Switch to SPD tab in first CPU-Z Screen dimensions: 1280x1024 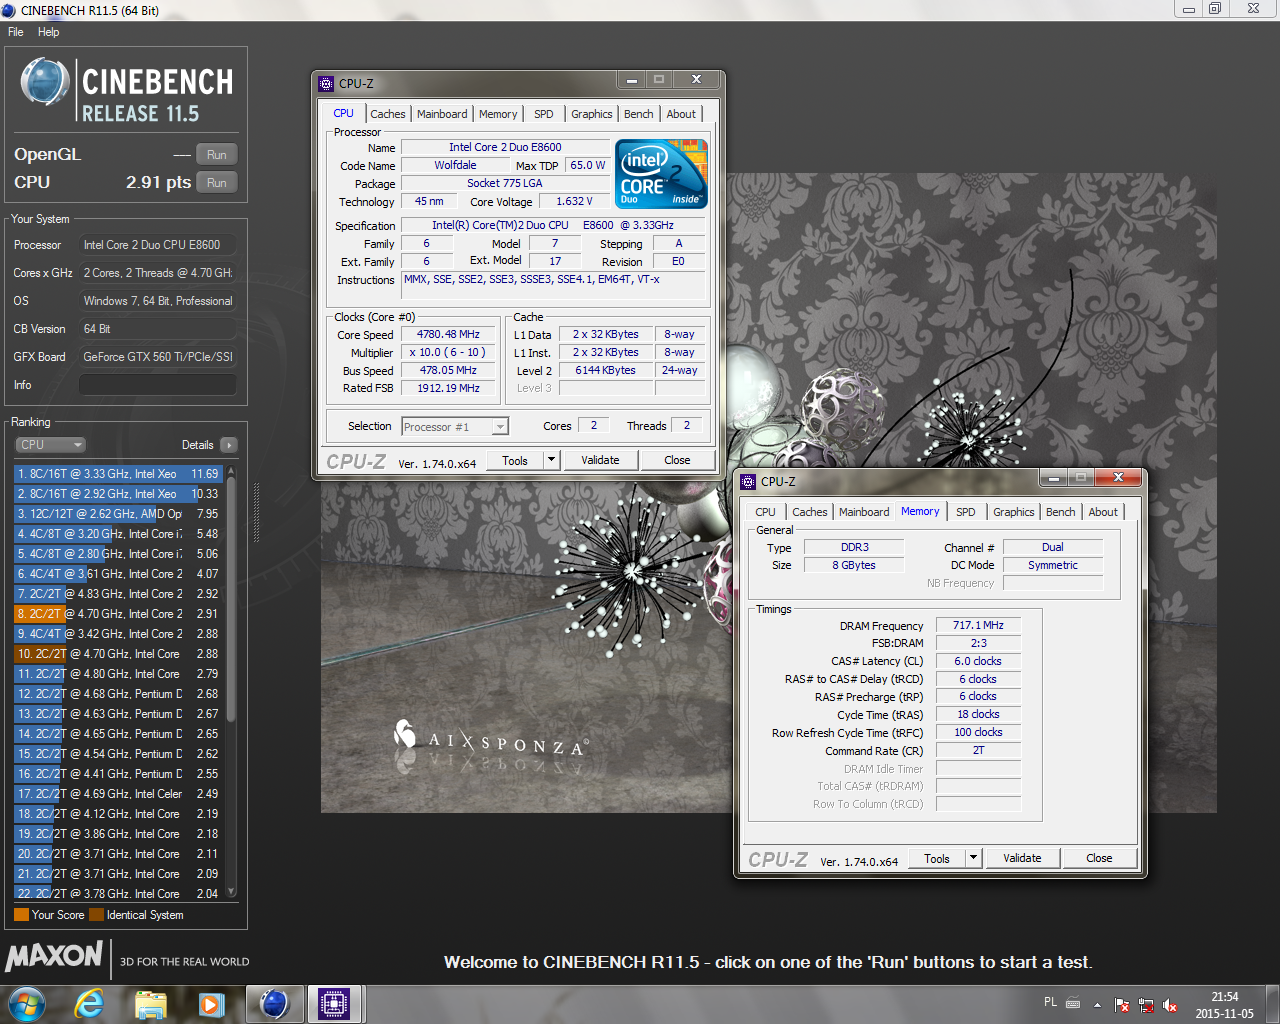(x=544, y=114)
